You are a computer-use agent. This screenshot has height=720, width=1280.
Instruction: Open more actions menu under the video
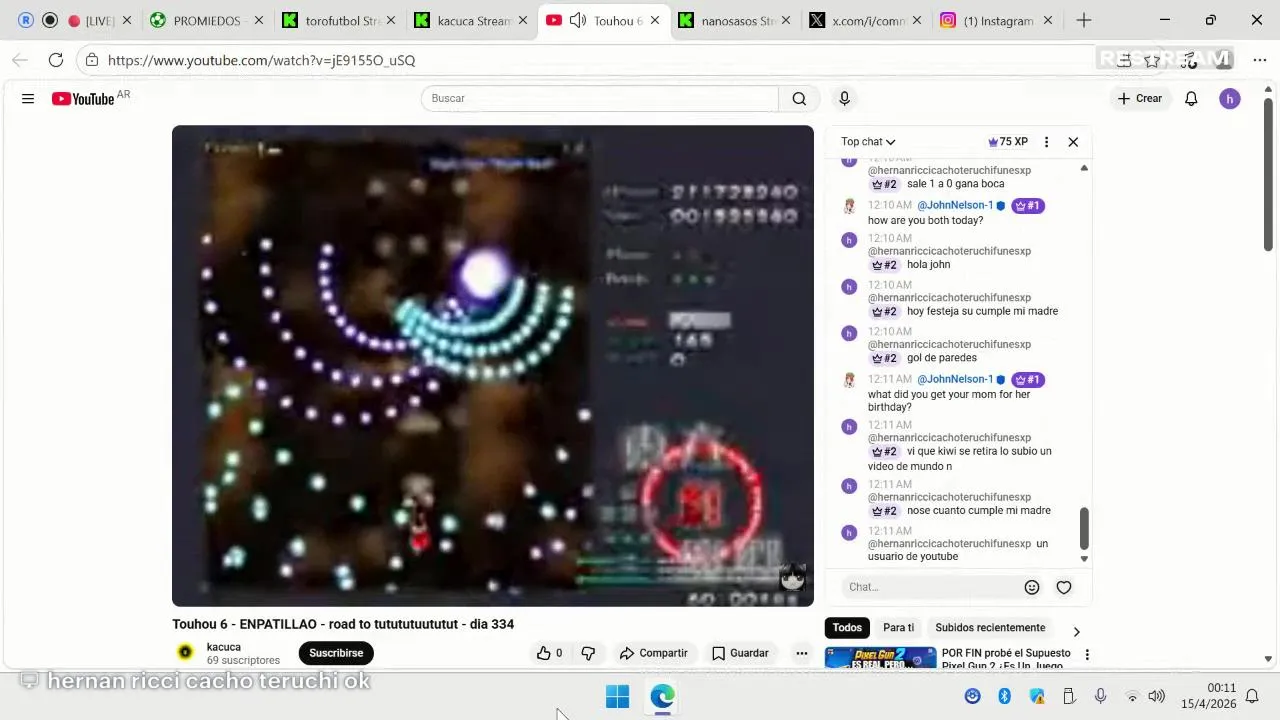point(801,653)
